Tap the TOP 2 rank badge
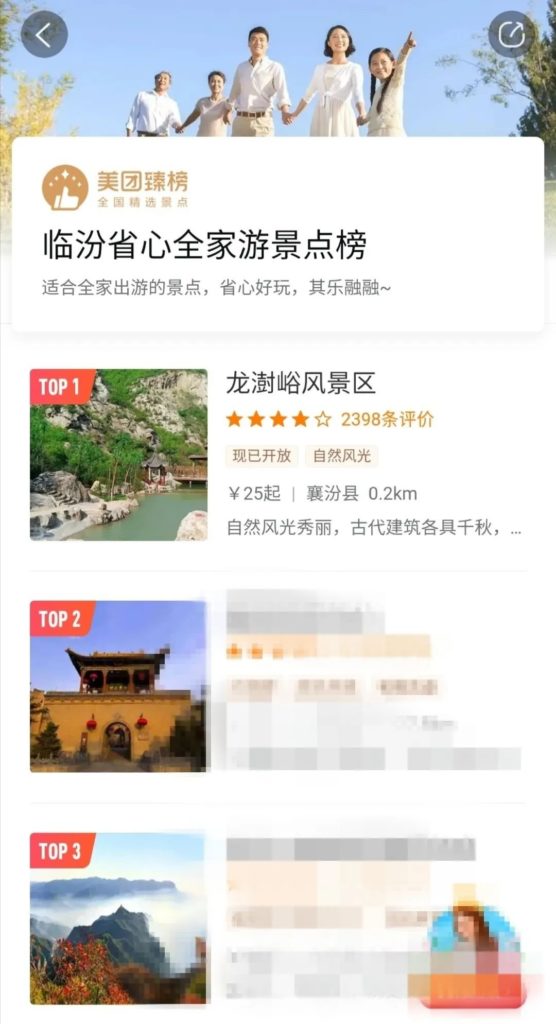 pos(61,618)
